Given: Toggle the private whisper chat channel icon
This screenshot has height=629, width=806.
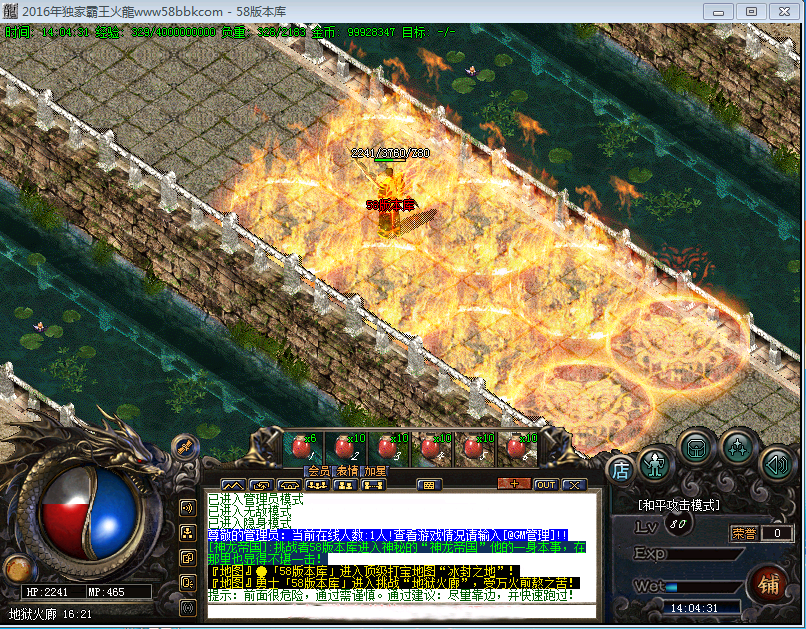Looking at the screenshot, I should pos(188,583).
